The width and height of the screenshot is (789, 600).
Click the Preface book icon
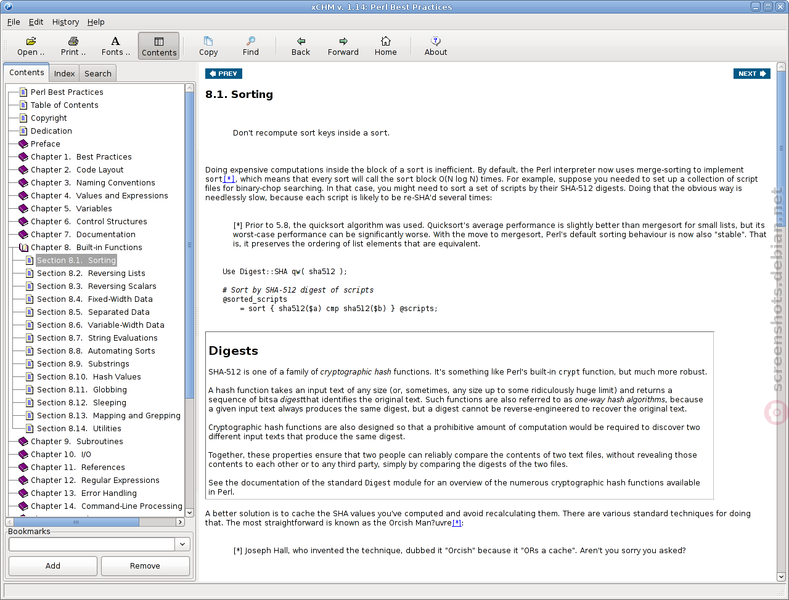click(23, 143)
